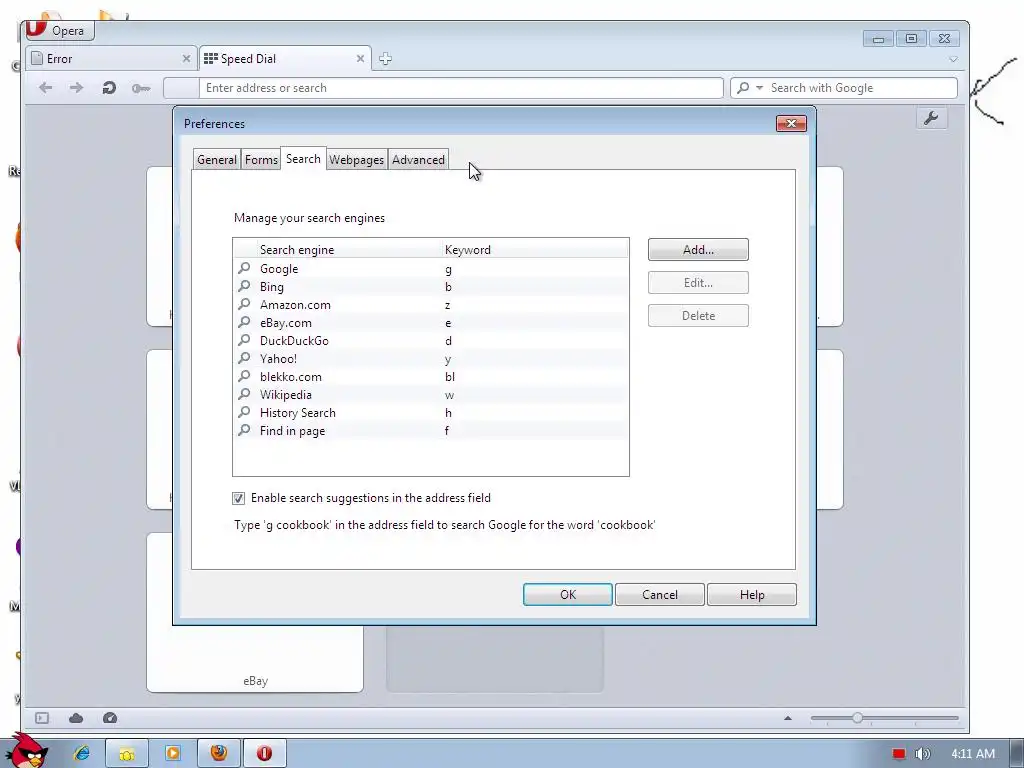Viewport: 1024px width, 768px height.
Task: Click the Keyword column header
Action: 536,249
